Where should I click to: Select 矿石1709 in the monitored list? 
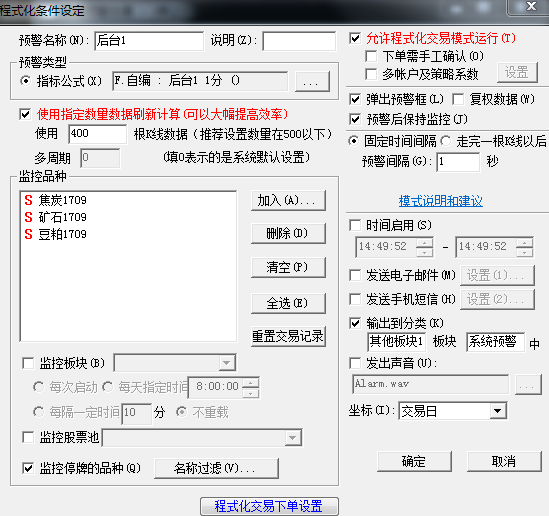pyautogui.click(x=56, y=217)
